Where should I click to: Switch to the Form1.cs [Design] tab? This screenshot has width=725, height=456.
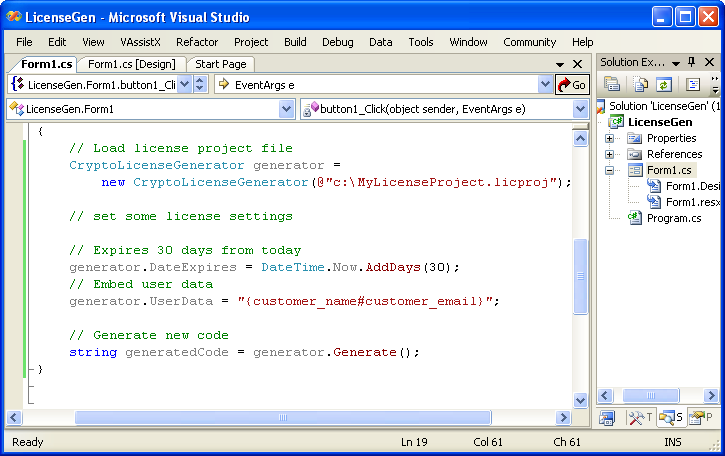pos(130,64)
